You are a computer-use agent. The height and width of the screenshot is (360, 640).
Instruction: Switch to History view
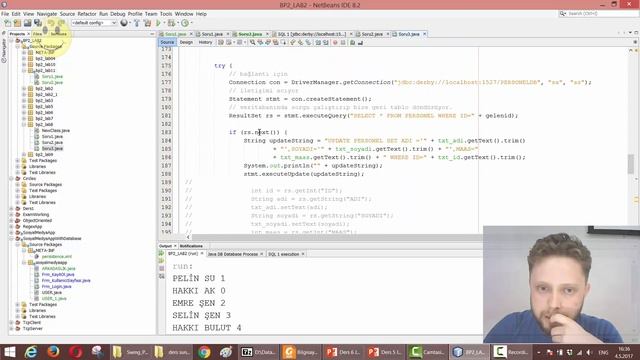[x=205, y=42]
